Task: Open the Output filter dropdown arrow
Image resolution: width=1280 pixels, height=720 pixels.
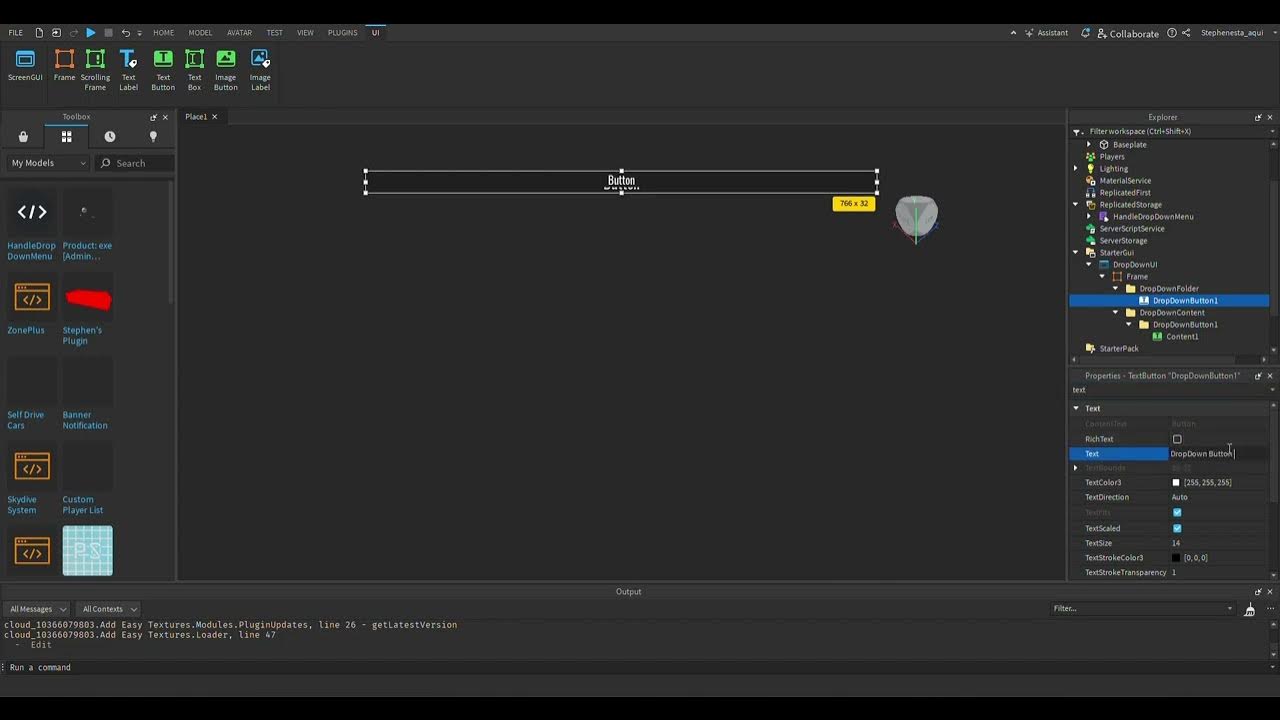Action: click(x=1230, y=609)
